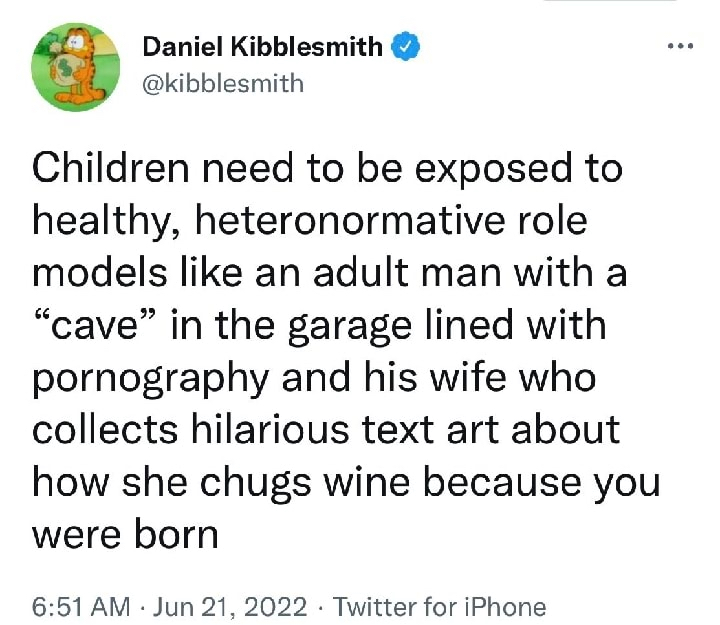Click the word "collects" in the tweet
The width and height of the screenshot is (720, 625).
[101, 431]
